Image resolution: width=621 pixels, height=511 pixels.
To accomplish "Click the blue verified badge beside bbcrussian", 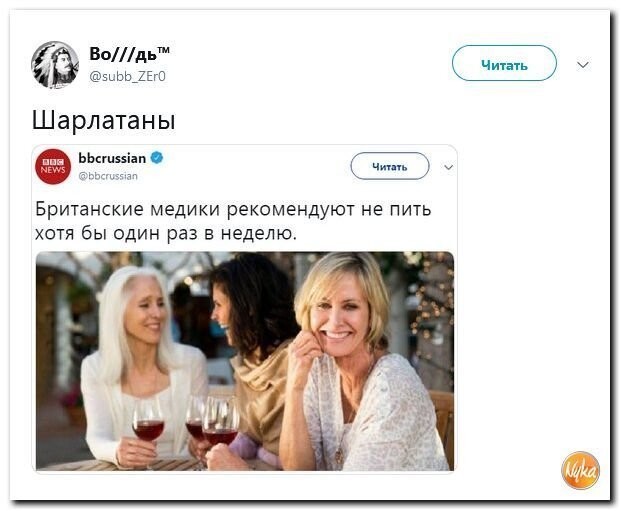I will (x=157, y=158).
